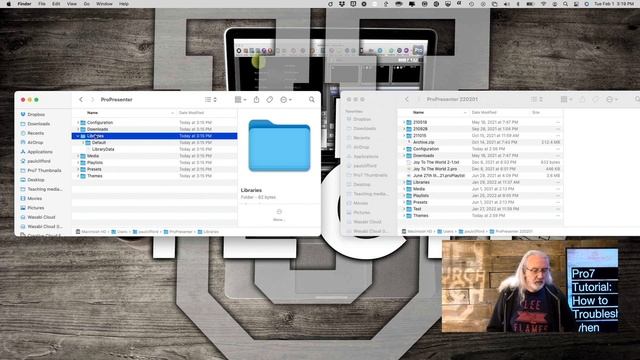Expand the Presets folder in ProPresenter window

(x=78, y=169)
